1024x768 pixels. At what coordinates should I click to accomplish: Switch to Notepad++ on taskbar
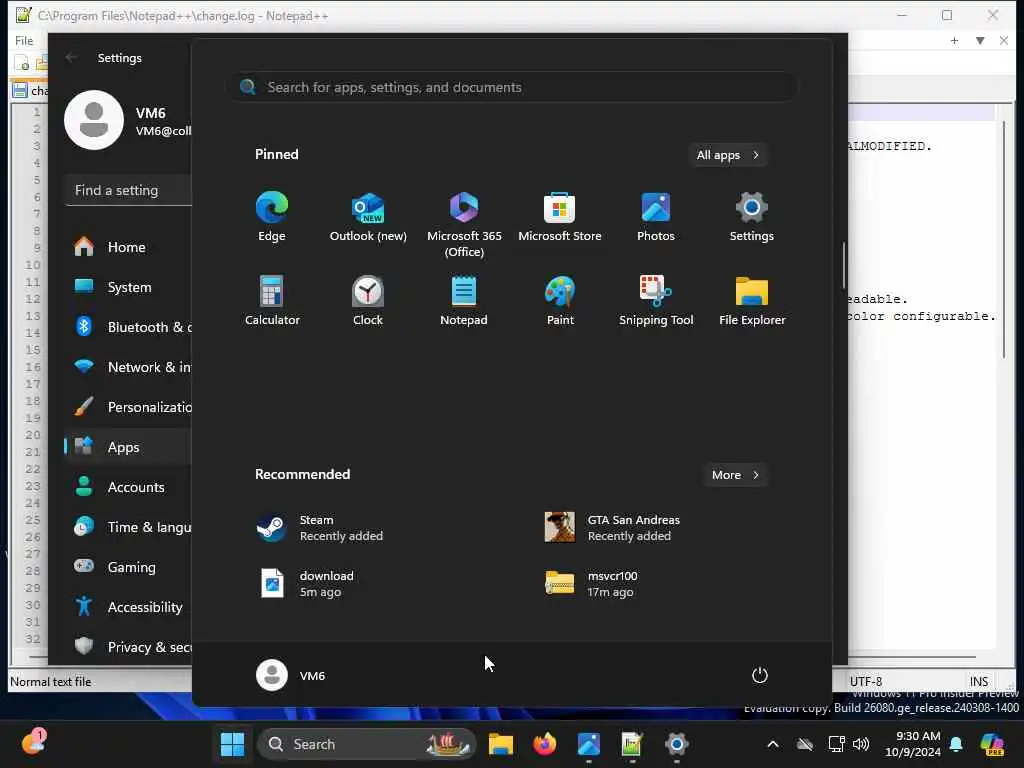[x=632, y=744]
